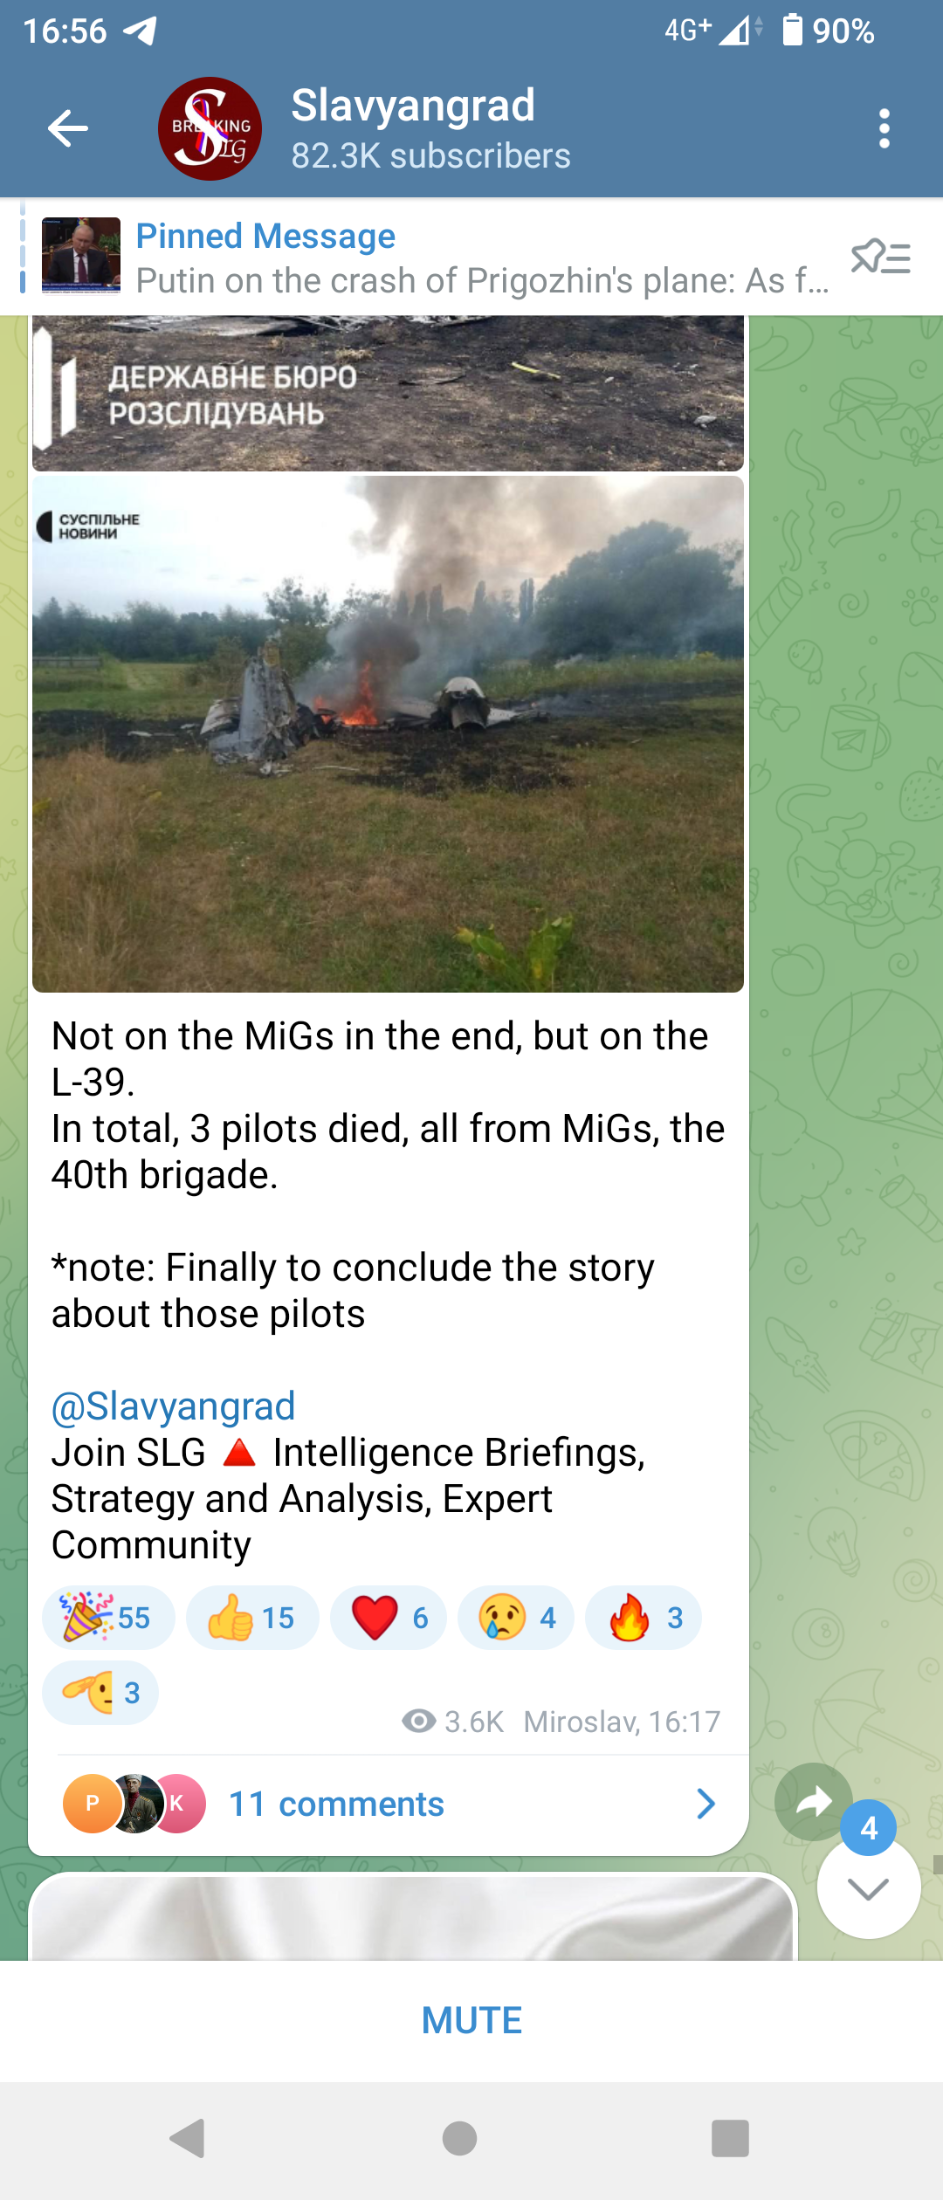The height and width of the screenshot is (2200, 943).
Task: Toggle thumbs up reaction with 15
Action: (x=252, y=1617)
